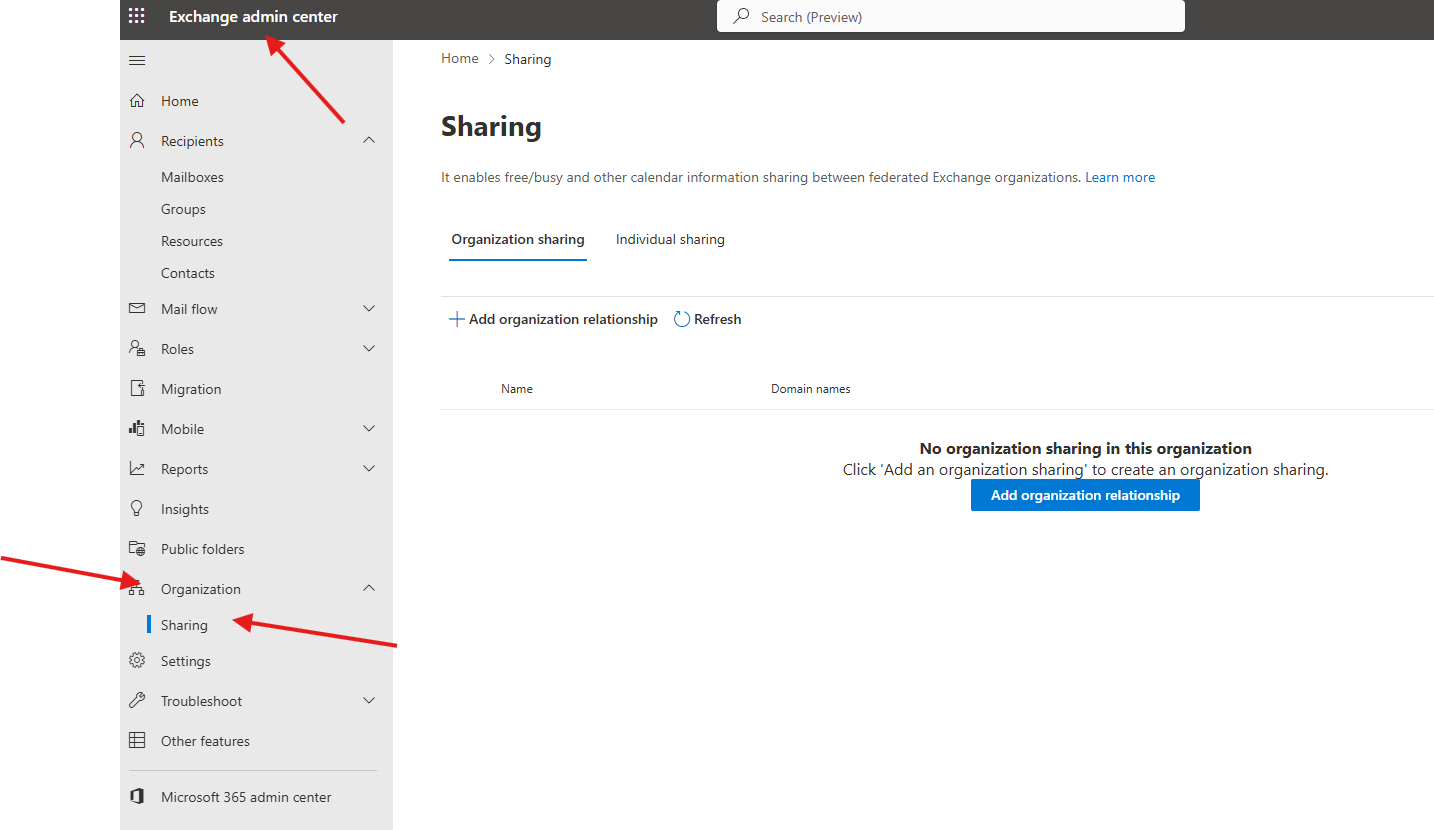The width and height of the screenshot is (1434, 830).
Task: Click the search magnifier icon
Action: coord(741,16)
